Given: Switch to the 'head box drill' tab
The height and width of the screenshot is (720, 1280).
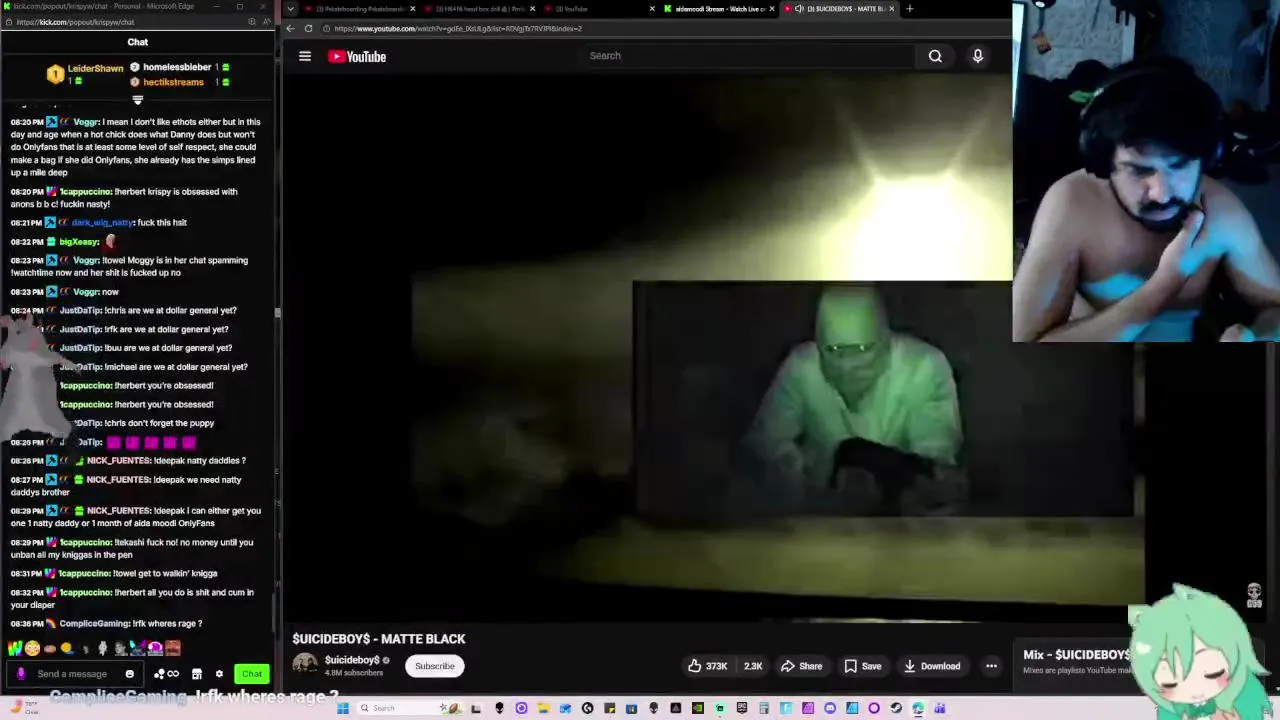Looking at the screenshot, I should pos(480,9).
